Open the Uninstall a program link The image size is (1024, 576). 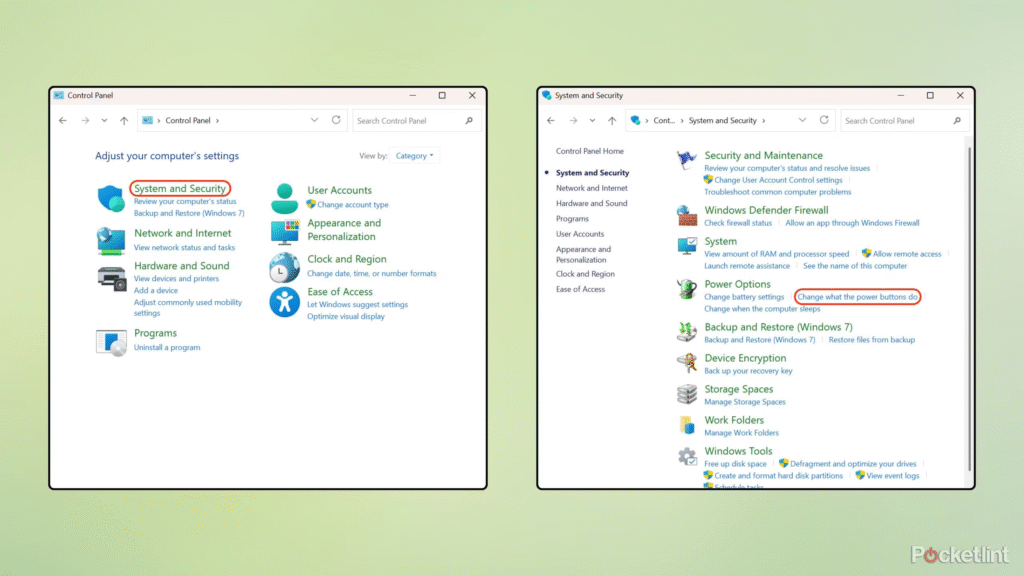tap(167, 347)
